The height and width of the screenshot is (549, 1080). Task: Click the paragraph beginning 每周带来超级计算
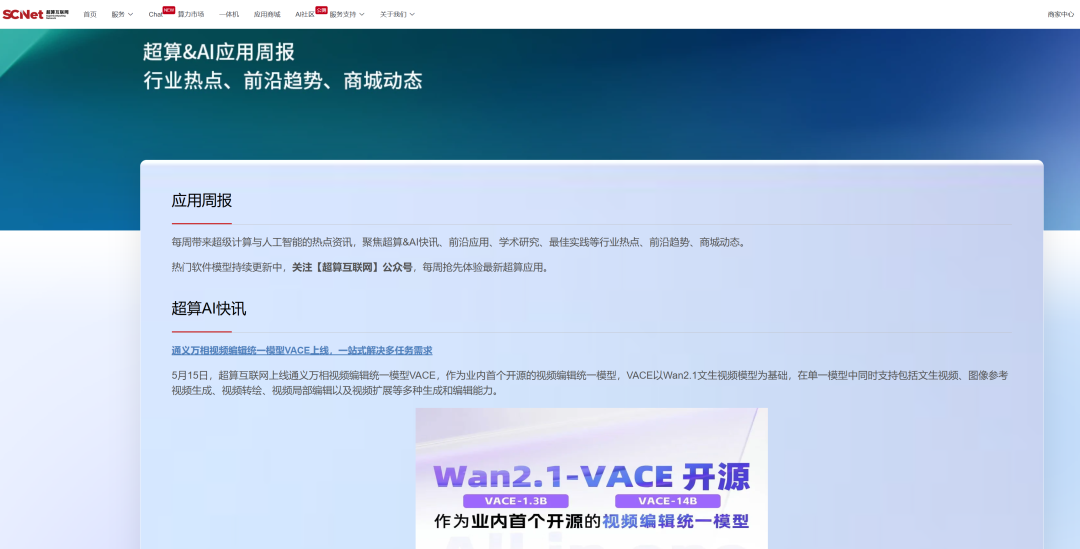(459, 242)
